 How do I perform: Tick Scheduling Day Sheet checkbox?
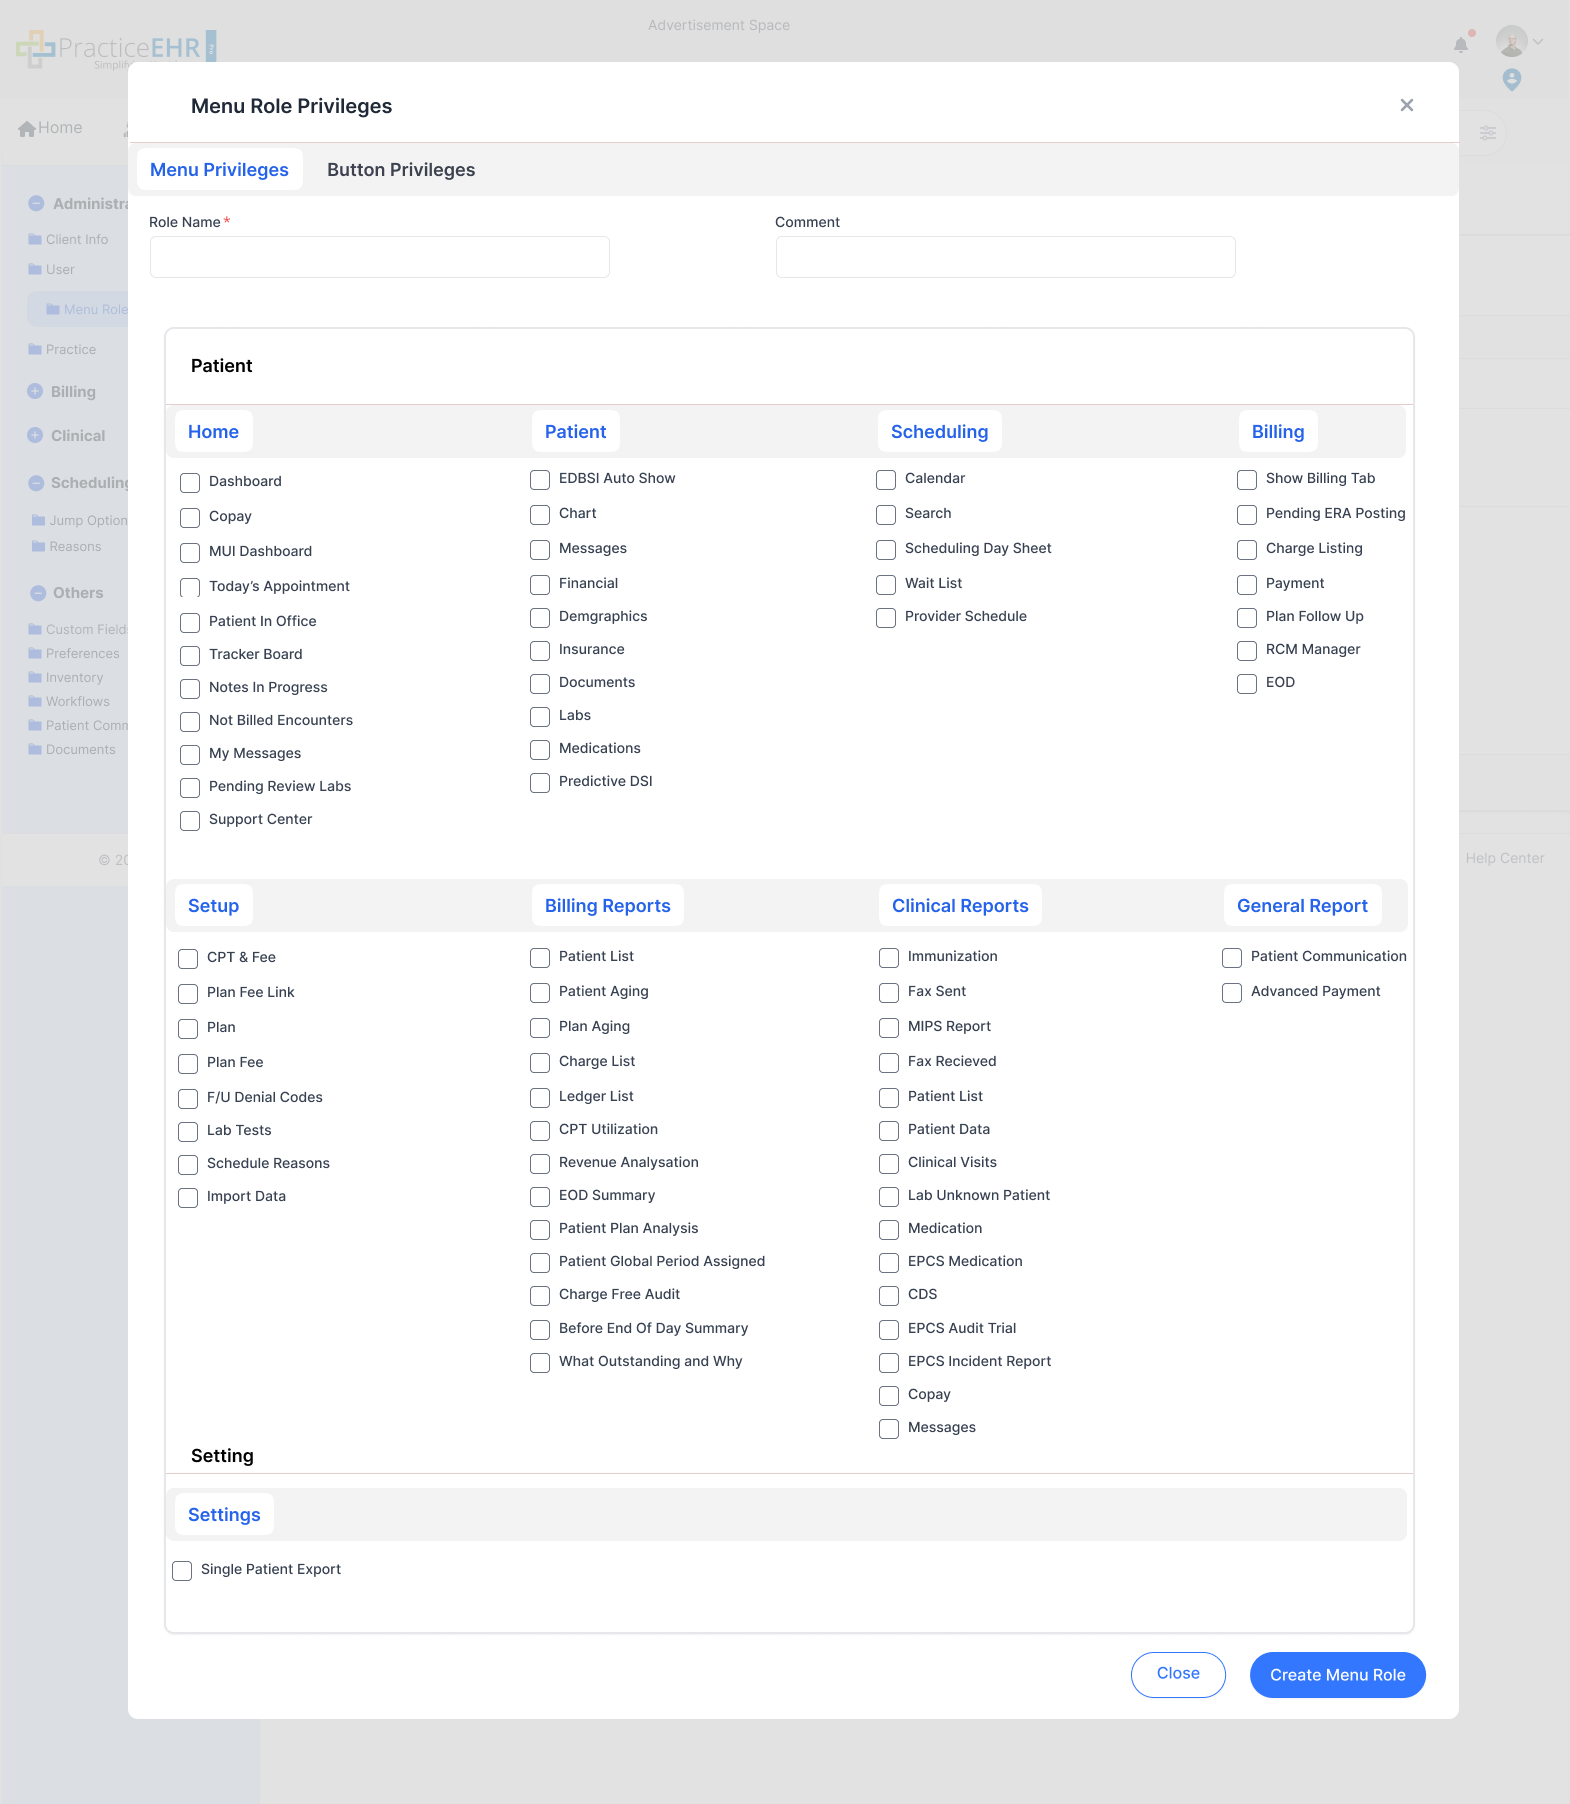(886, 550)
